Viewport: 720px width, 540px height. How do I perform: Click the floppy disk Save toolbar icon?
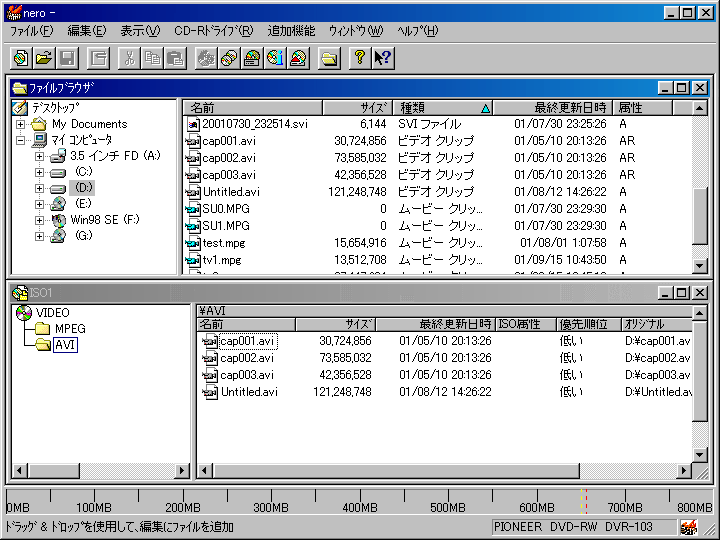(67, 58)
